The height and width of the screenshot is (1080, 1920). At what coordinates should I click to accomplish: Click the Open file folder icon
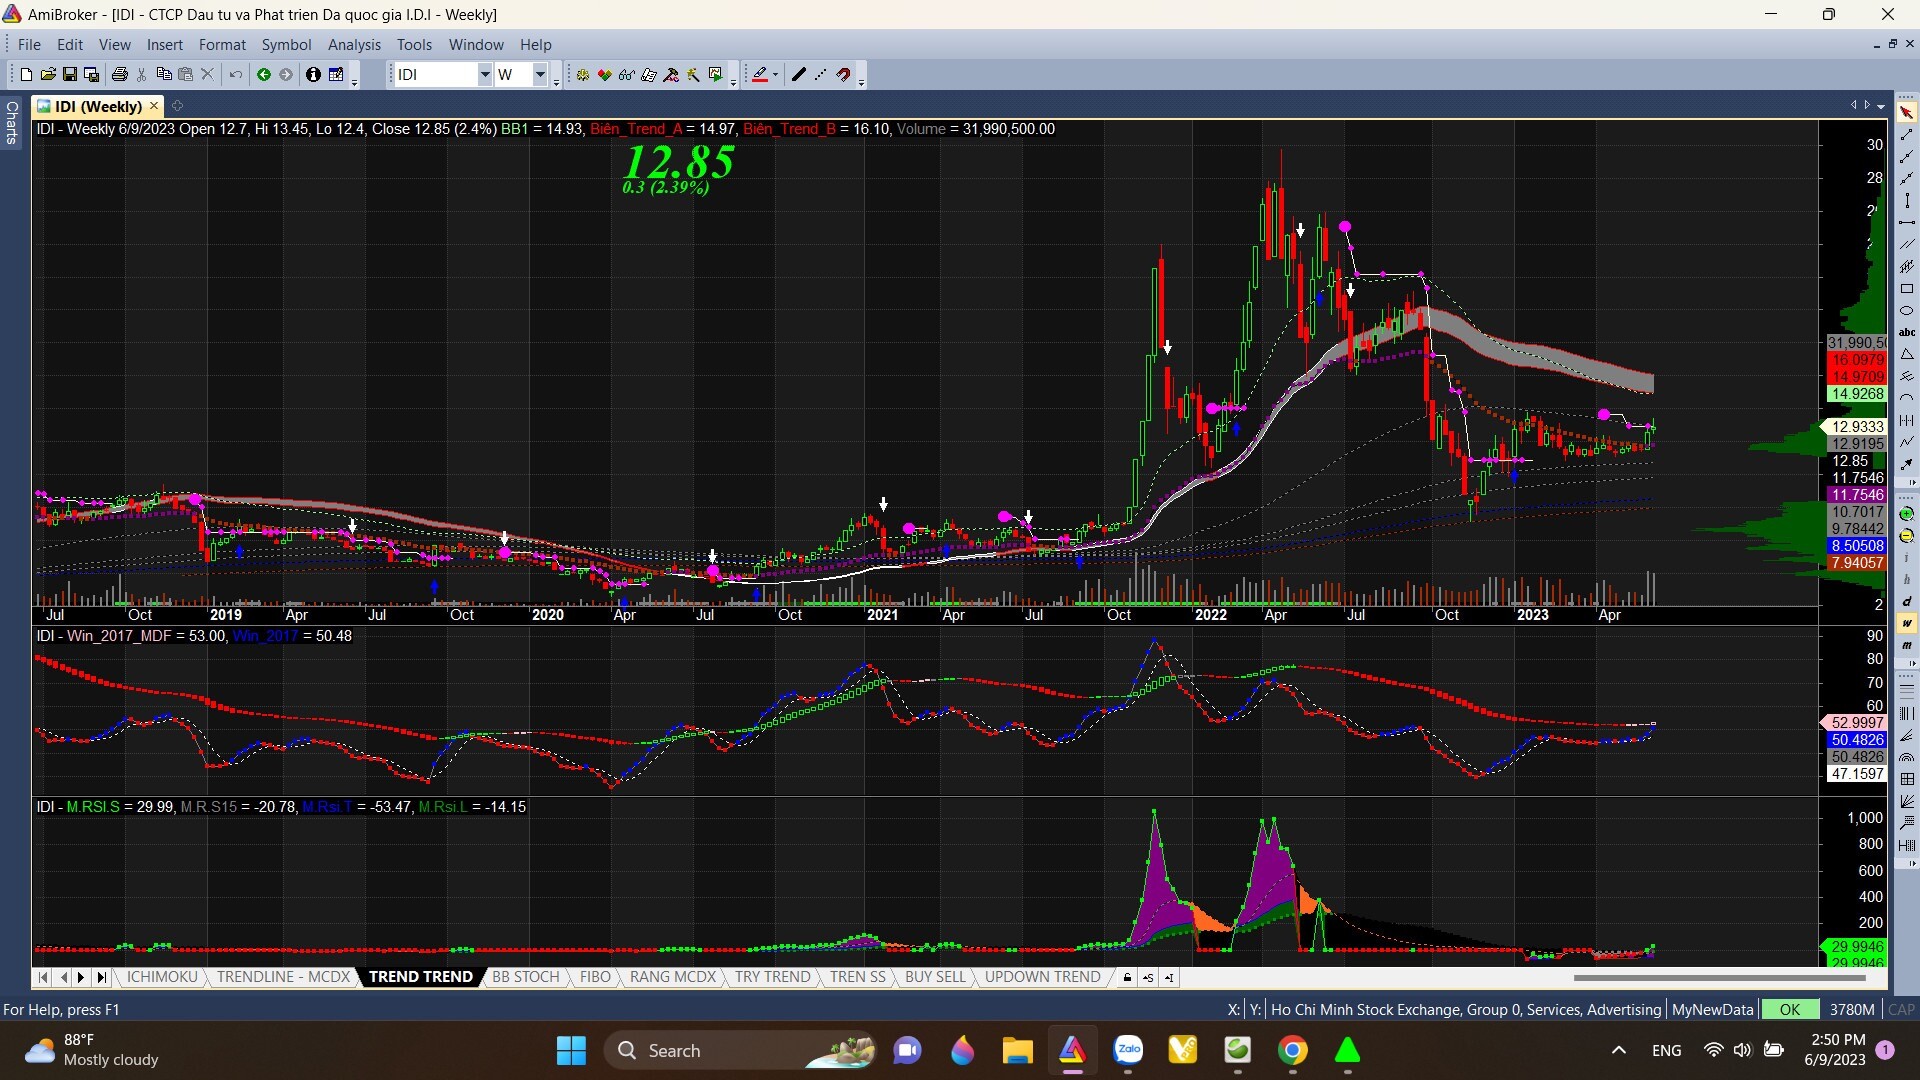click(x=47, y=74)
